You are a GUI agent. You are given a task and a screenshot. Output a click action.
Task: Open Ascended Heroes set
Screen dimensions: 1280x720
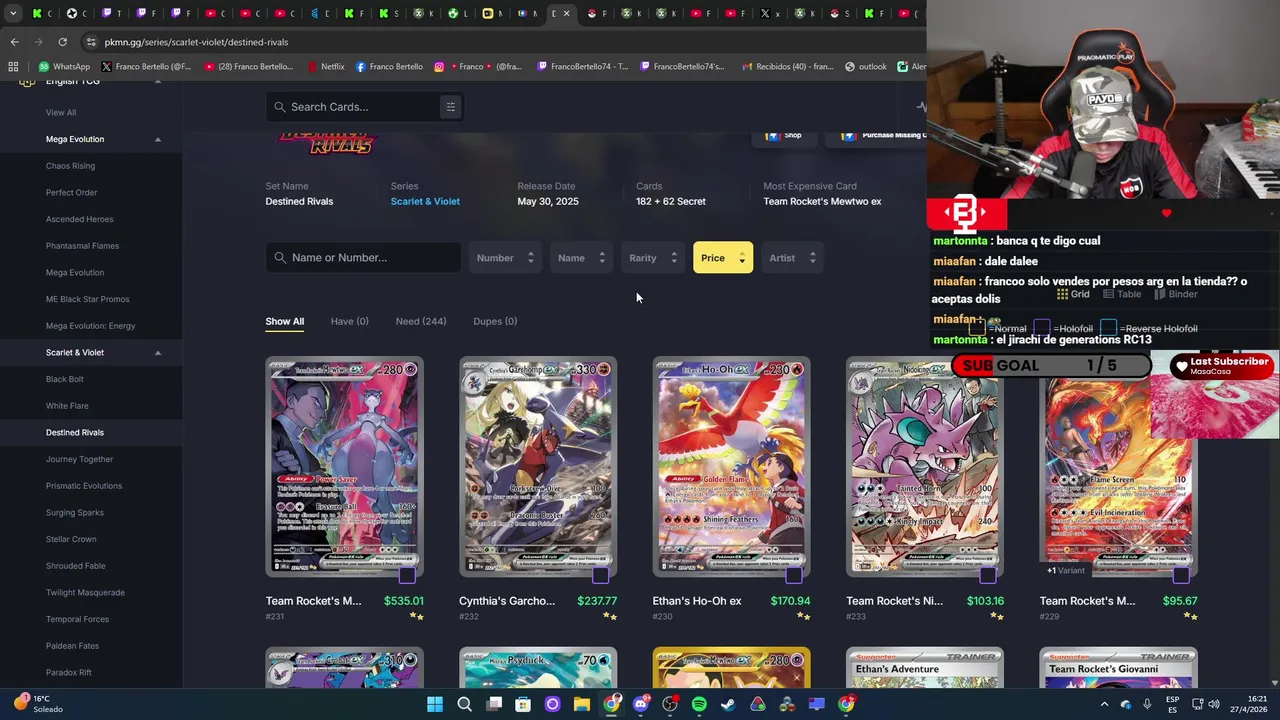click(x=79, y=219)
